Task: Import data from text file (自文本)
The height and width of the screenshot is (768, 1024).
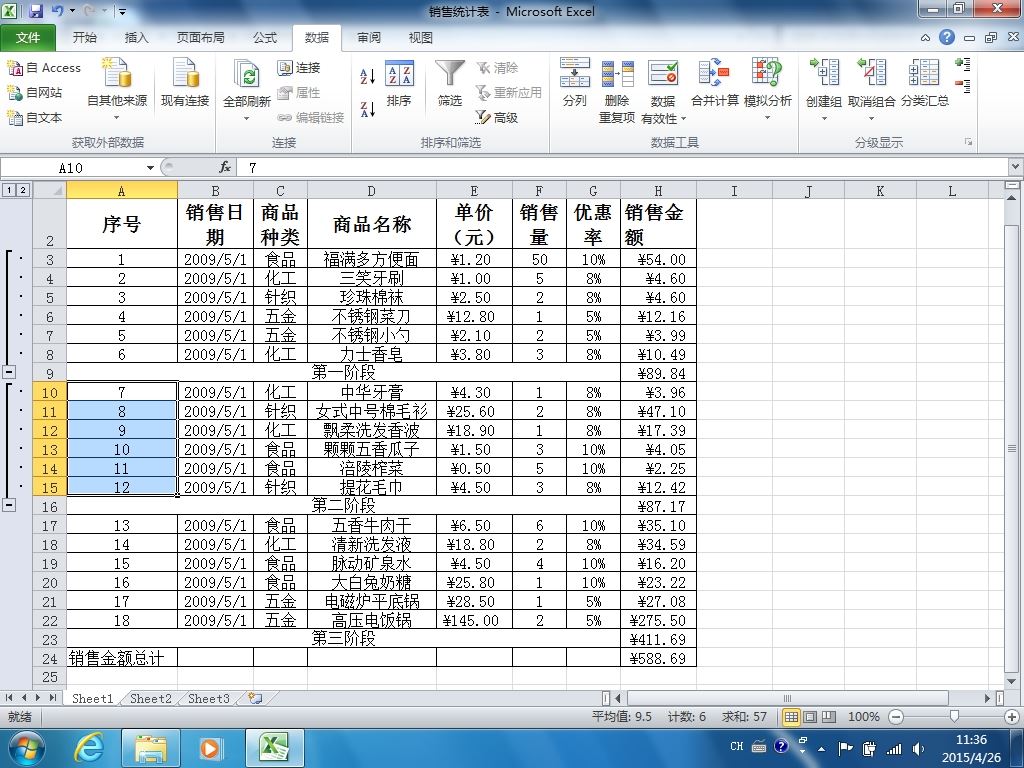Action: [35, 118]
